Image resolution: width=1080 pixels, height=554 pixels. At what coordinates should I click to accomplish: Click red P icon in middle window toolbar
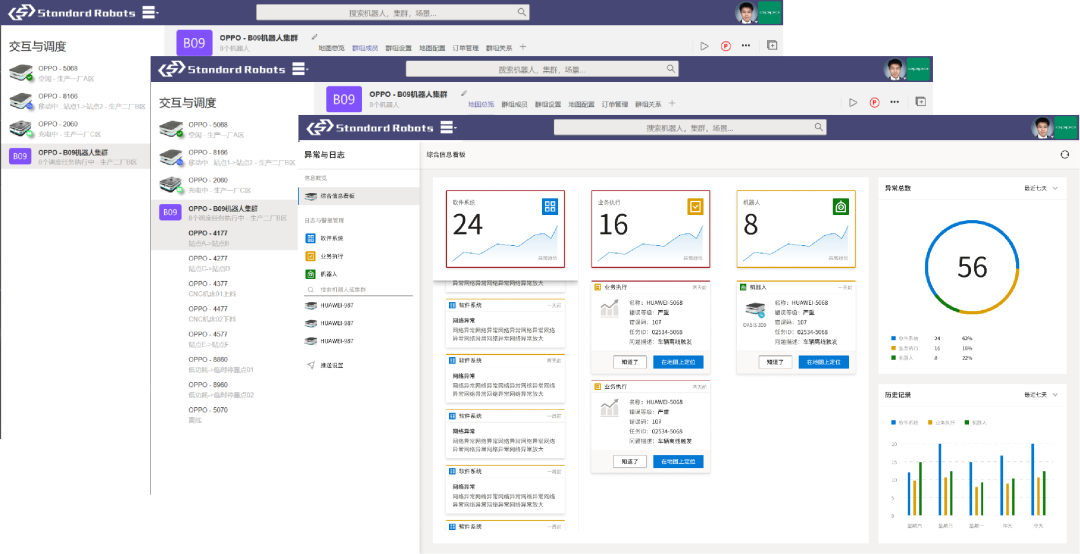874,103
